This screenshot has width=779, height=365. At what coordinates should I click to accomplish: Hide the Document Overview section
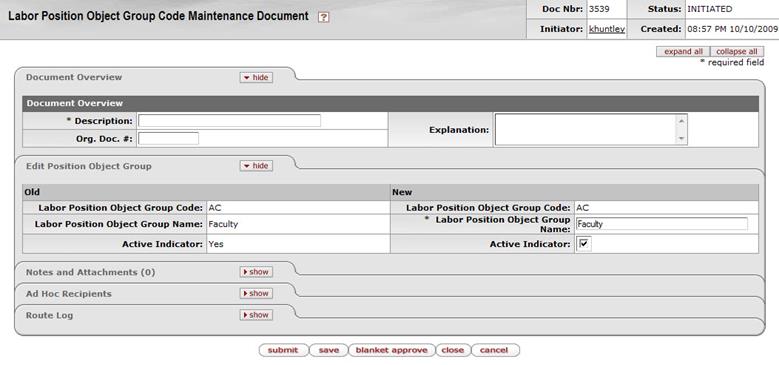pyautogui.click(x=256, y=77)
